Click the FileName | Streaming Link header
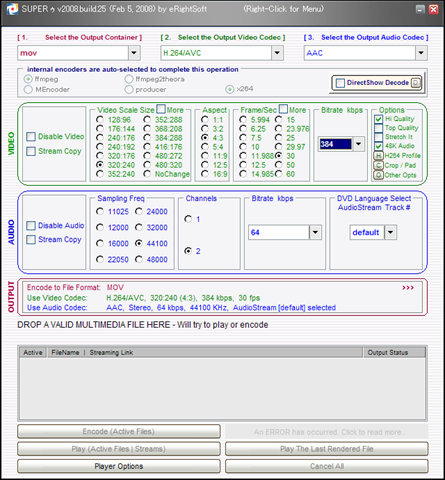This screenshot has height=480, width=445. coord(205,352)
